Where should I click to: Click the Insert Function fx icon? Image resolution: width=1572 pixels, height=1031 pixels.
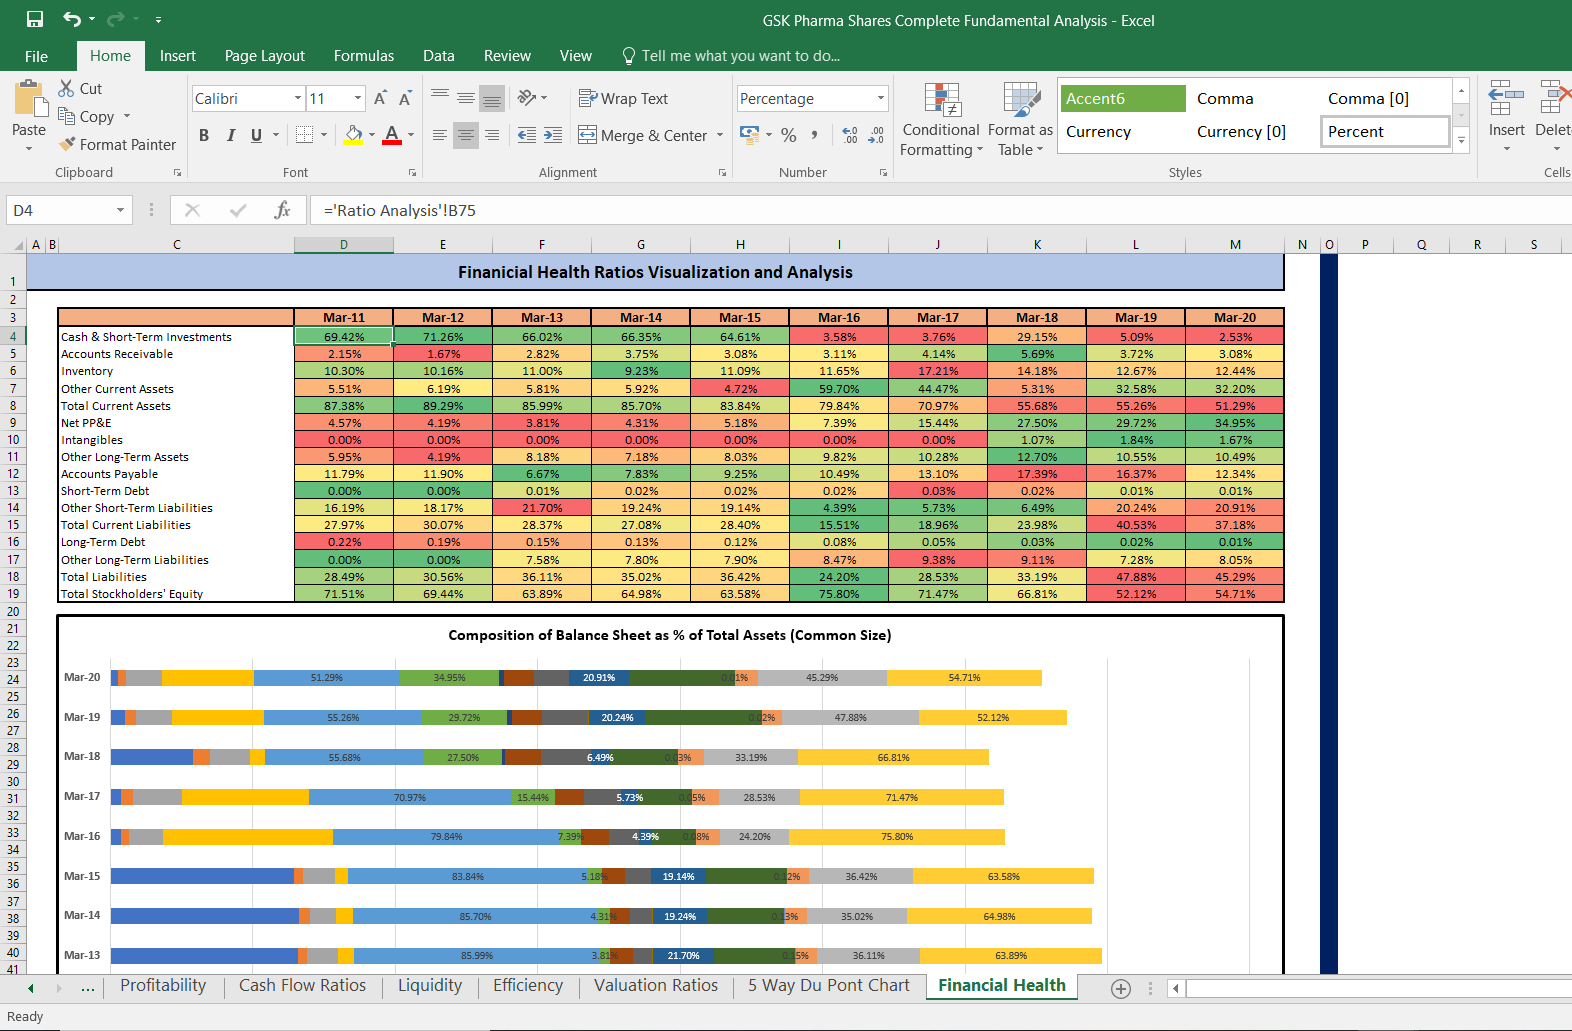pyautogui.click(x=282, y=210)
